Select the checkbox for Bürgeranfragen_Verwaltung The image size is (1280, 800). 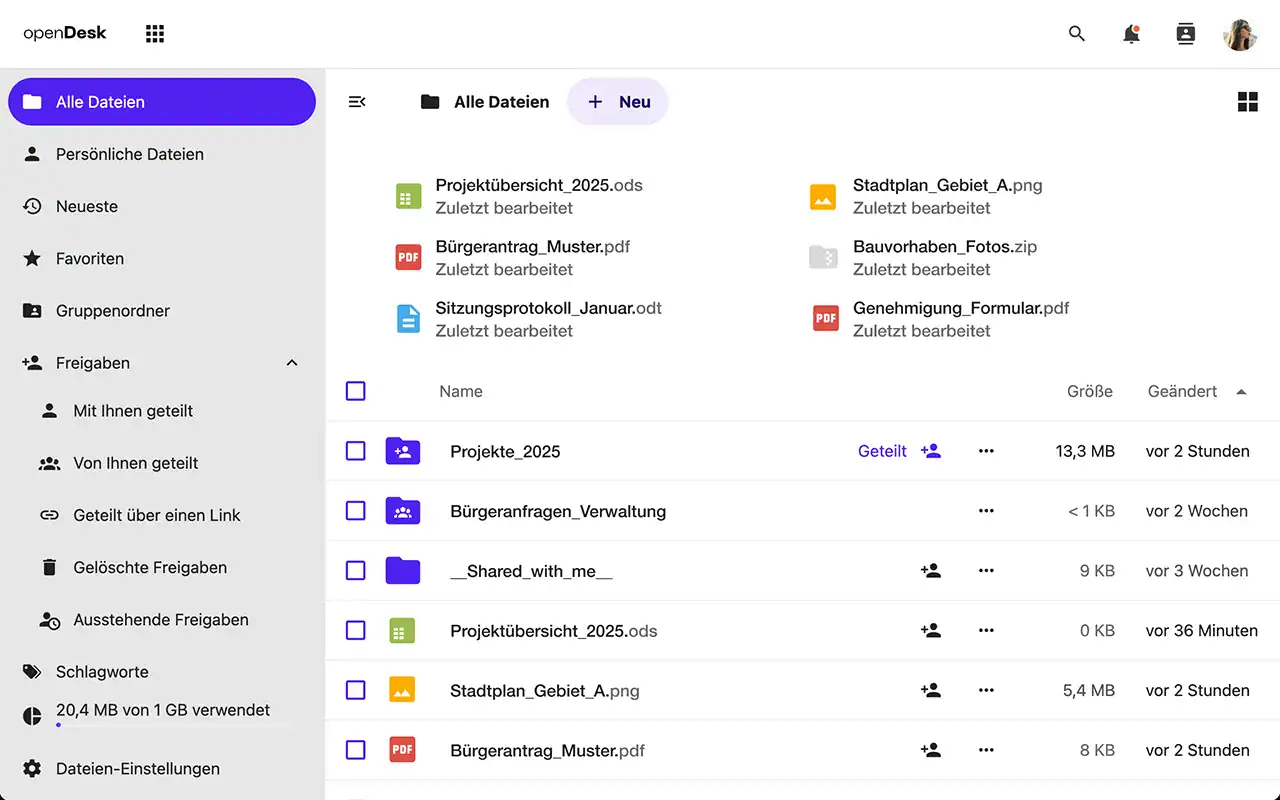[355, 511]
